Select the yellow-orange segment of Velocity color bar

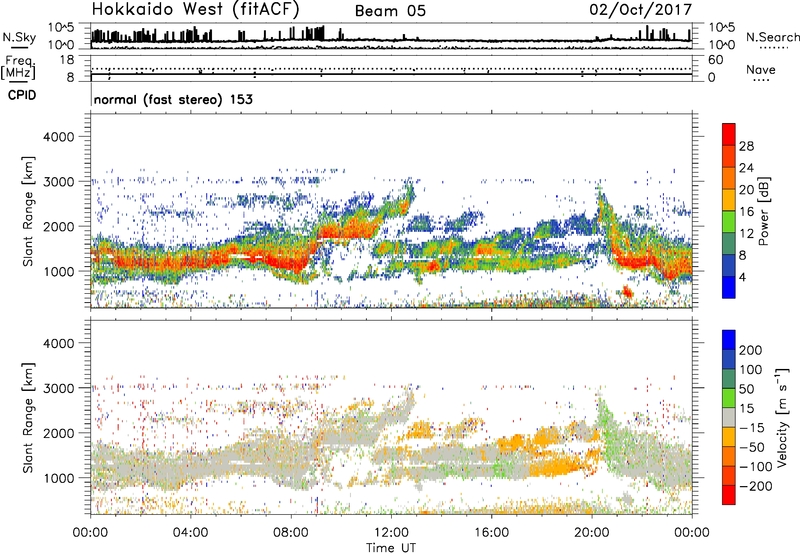tap(729, 437)
